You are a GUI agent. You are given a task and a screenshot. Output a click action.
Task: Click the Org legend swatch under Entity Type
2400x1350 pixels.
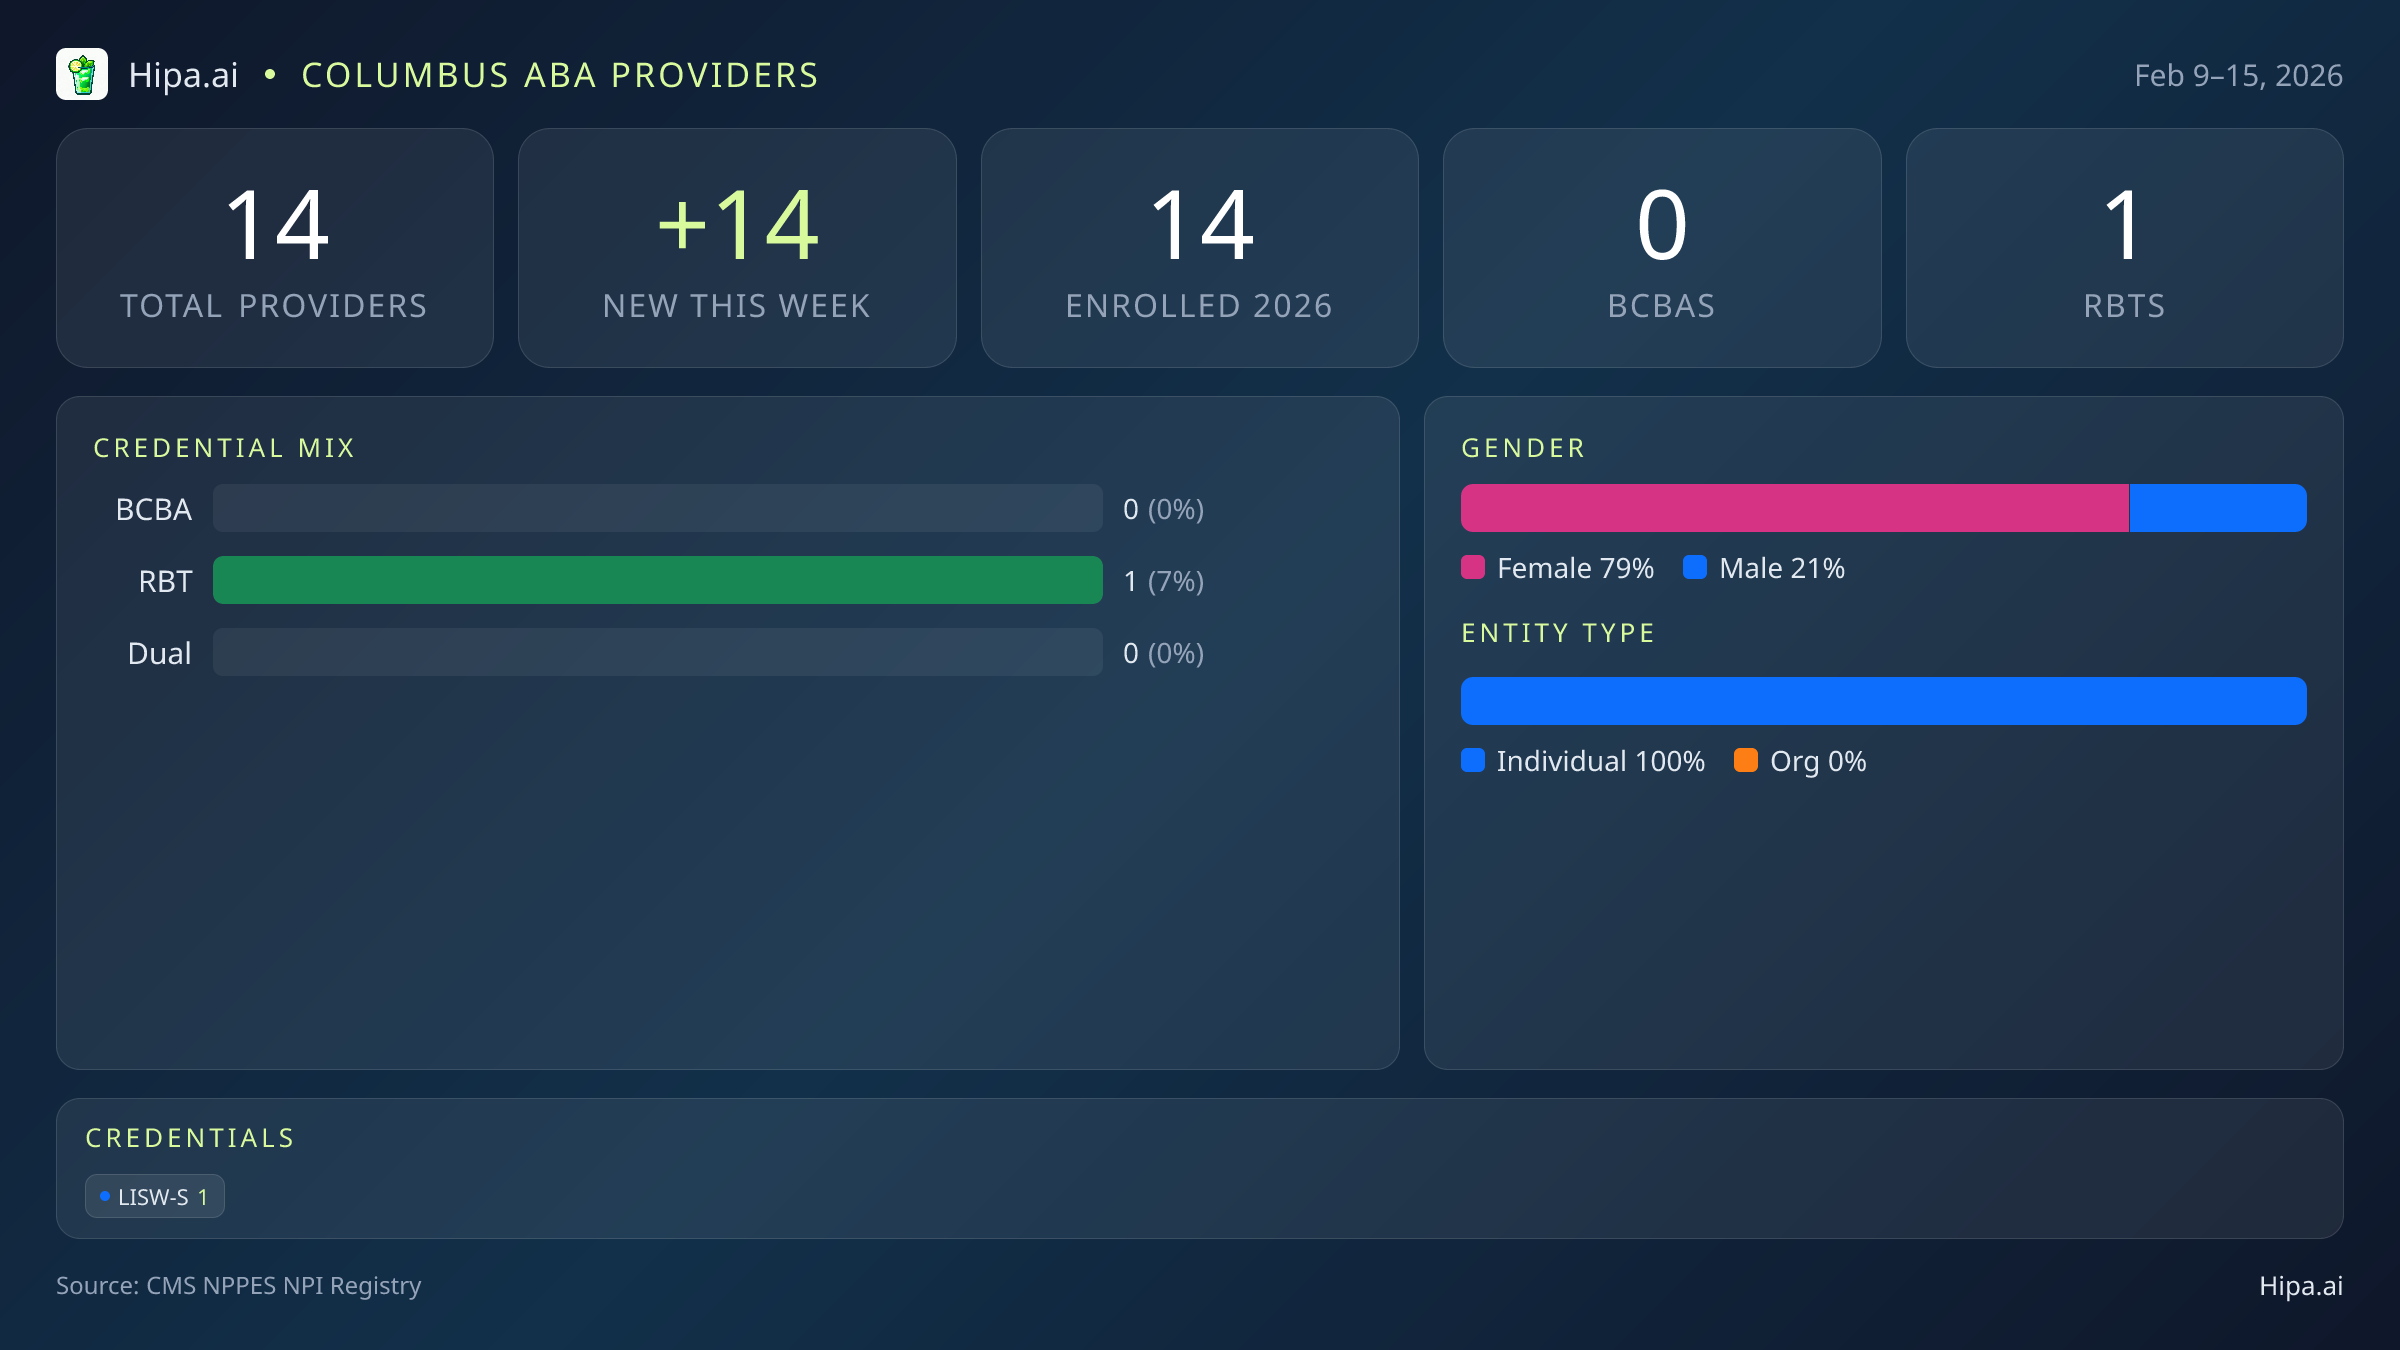(x=1747, y=761)
